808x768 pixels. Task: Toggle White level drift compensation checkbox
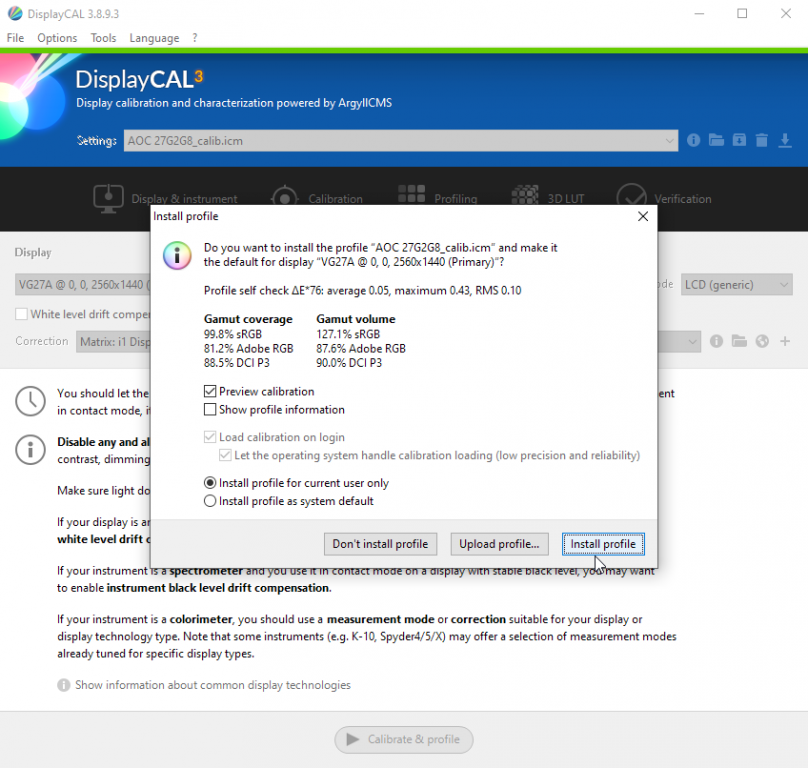(x=21, y=314)
